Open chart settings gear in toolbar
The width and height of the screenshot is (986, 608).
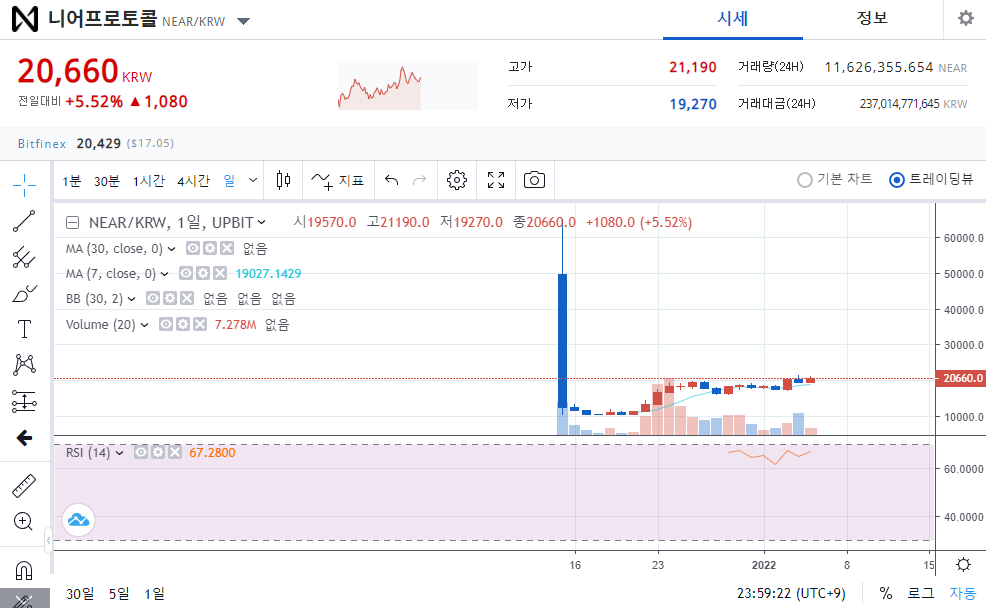pyautogui.click(x=457, y=180)
